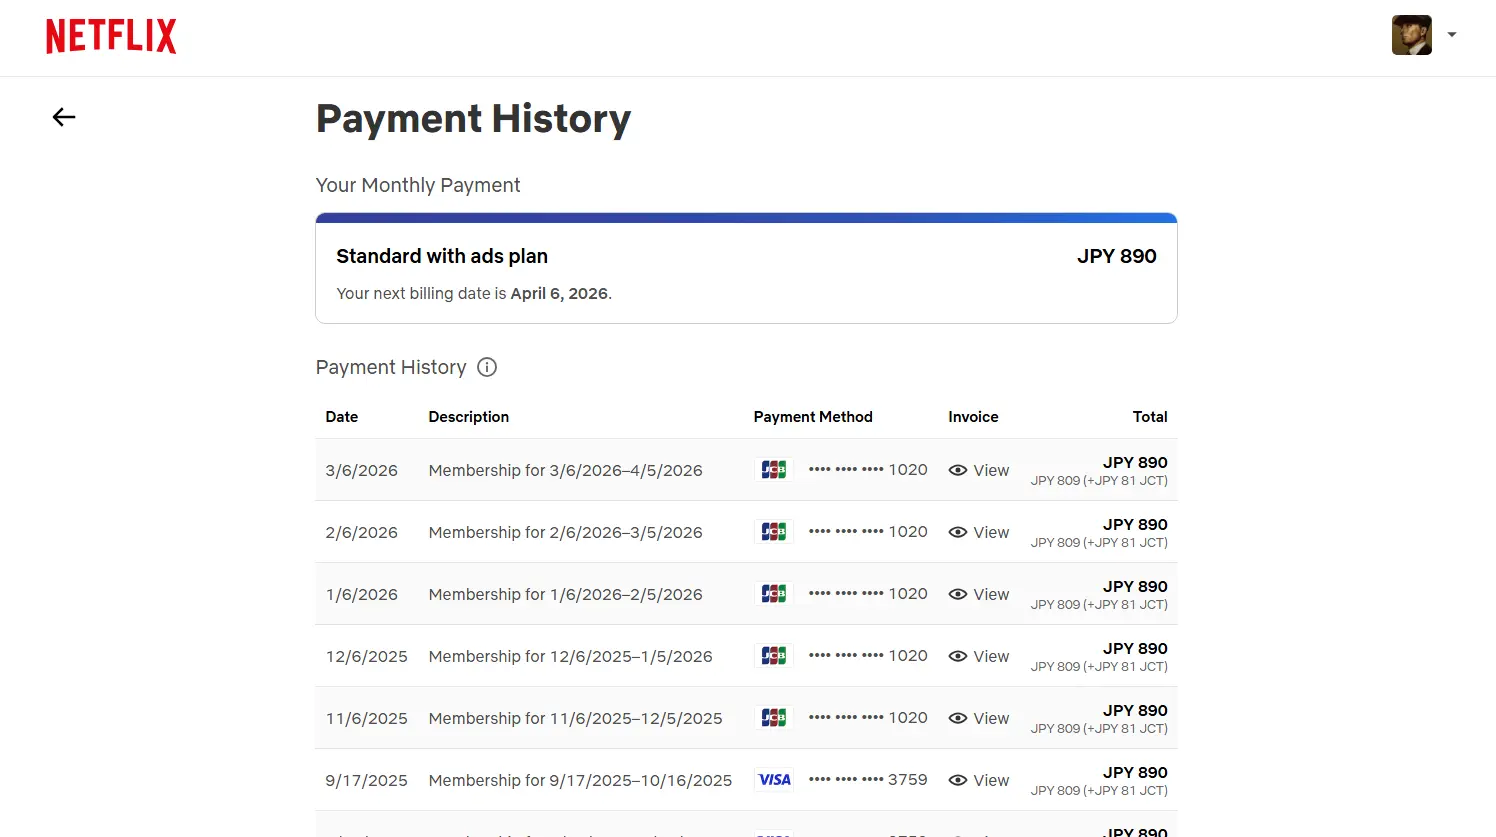Screen dimensions: 1496x837
Task: Select Membership for 1/6/2026–2/5/2026 description
Action: 566,594
